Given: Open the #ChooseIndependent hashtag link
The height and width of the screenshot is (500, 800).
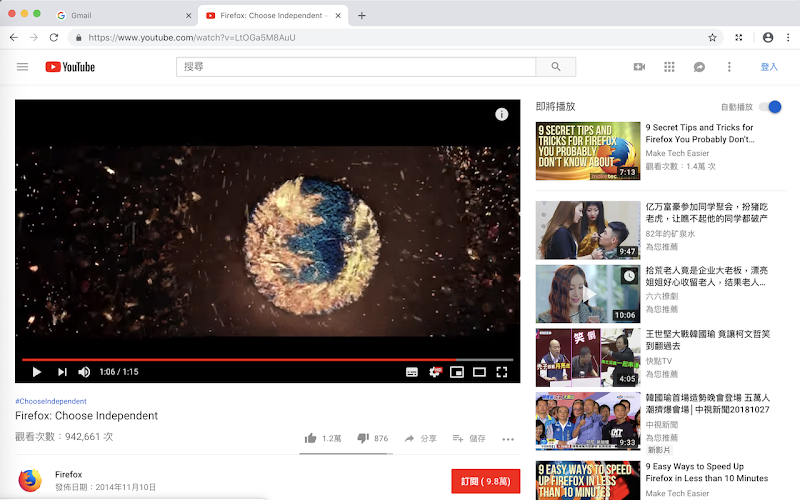Looking at the screenshot, I should tap(51, 401).
